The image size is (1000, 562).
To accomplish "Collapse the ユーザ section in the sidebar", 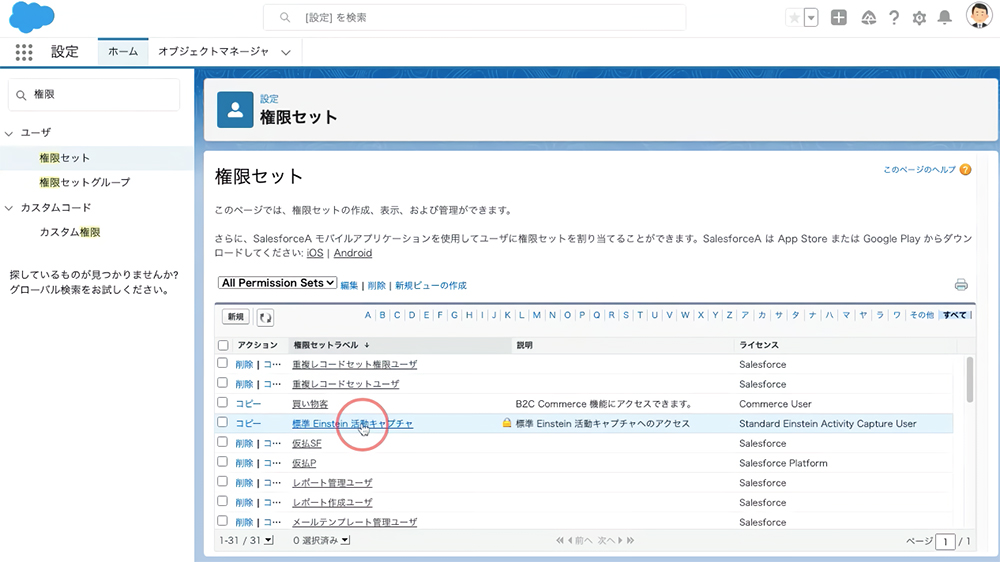I will point(9,133).
